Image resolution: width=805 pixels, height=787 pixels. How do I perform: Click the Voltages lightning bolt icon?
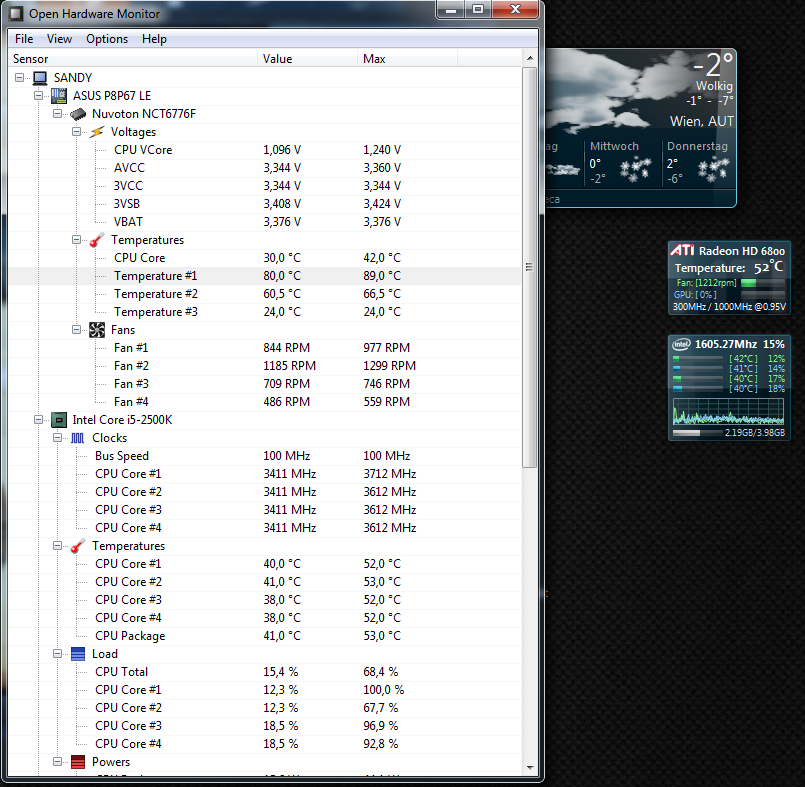point(97,132)
